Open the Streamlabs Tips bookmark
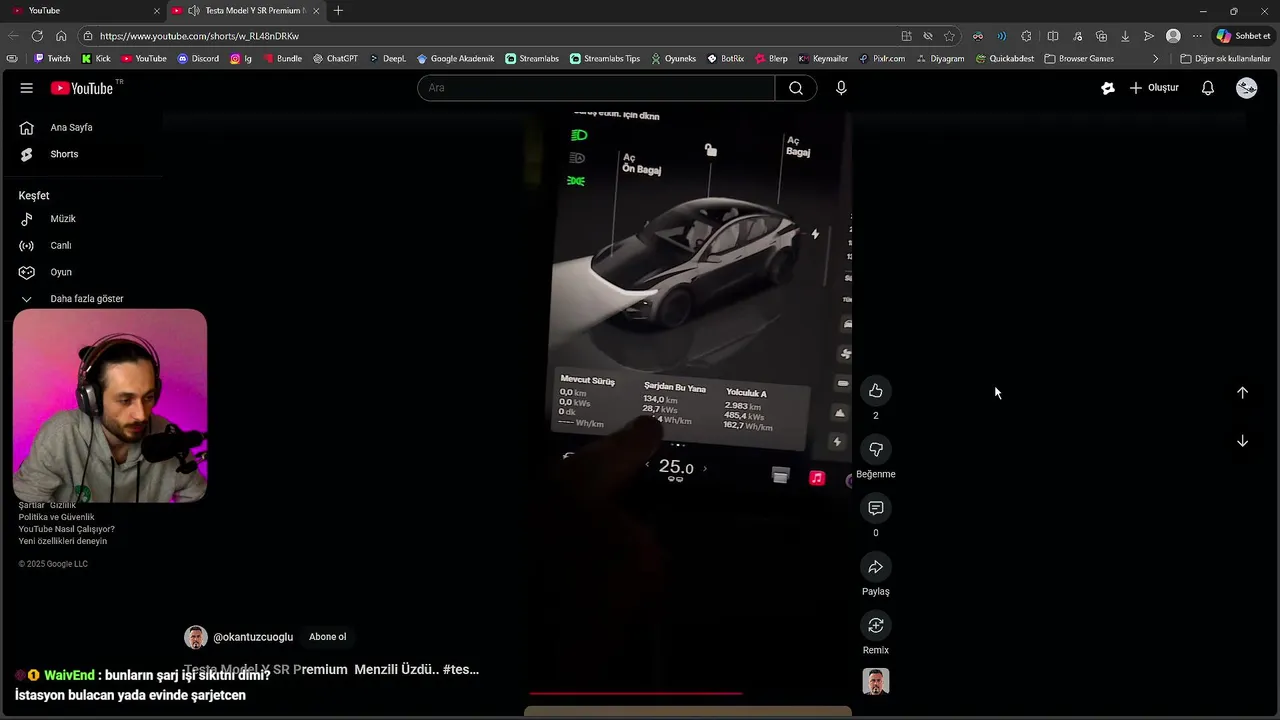The image size is (1280, 720). click(x=605, y=58)
